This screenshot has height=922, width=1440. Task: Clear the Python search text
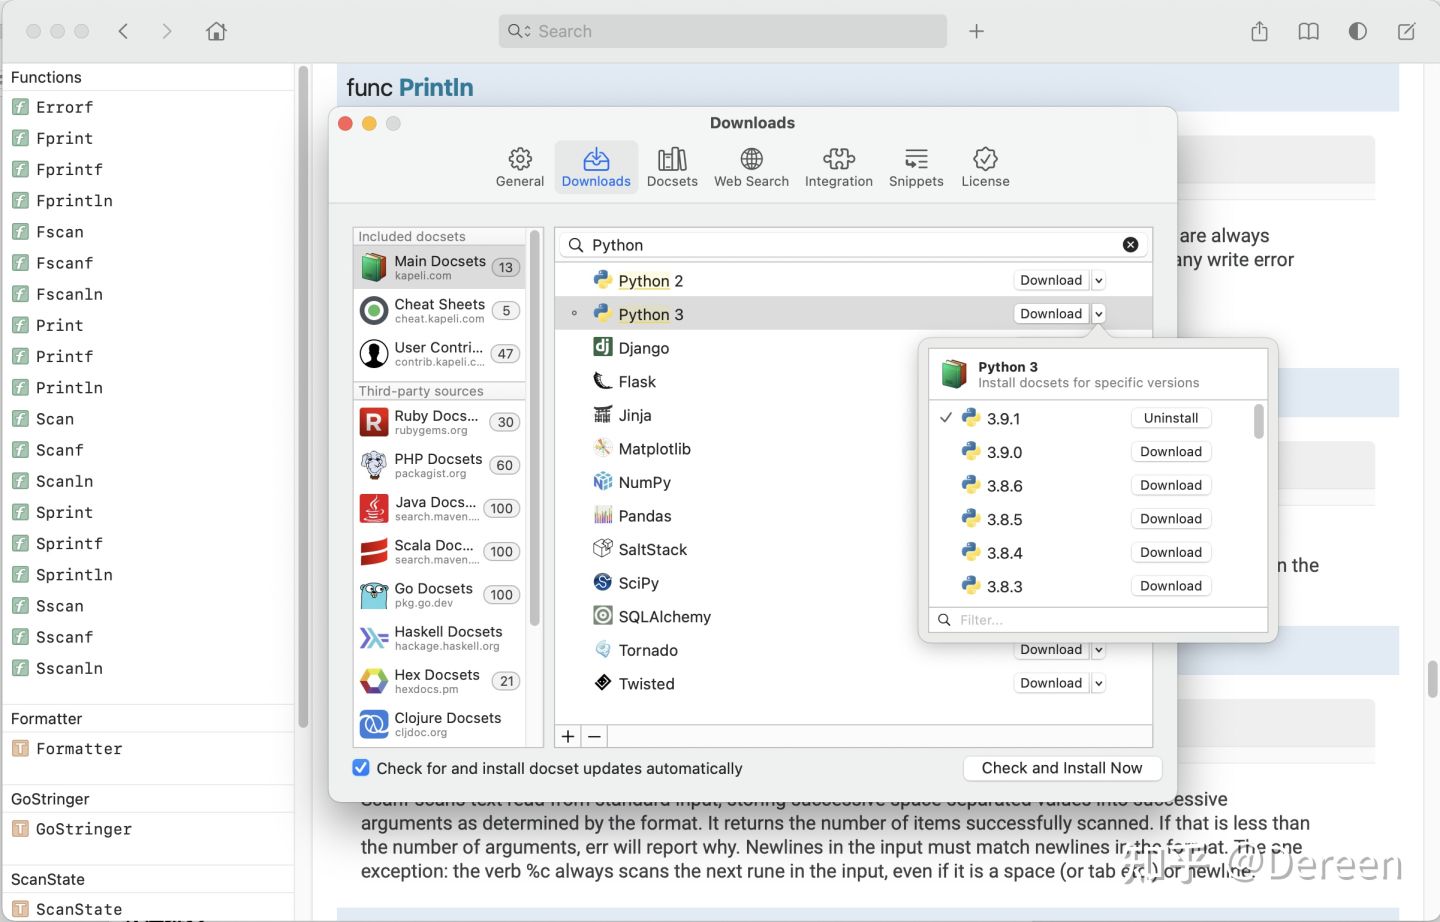1130,245
